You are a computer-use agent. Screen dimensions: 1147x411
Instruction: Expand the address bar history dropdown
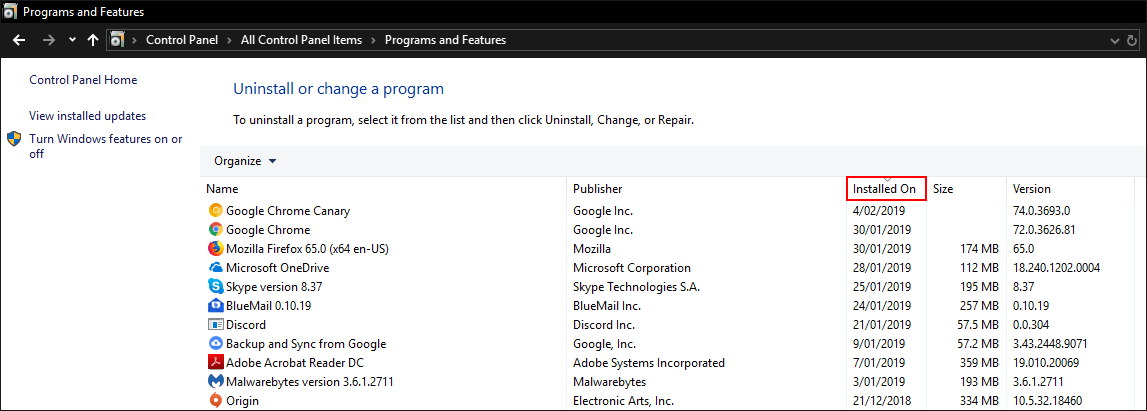tap(1114, 40)
